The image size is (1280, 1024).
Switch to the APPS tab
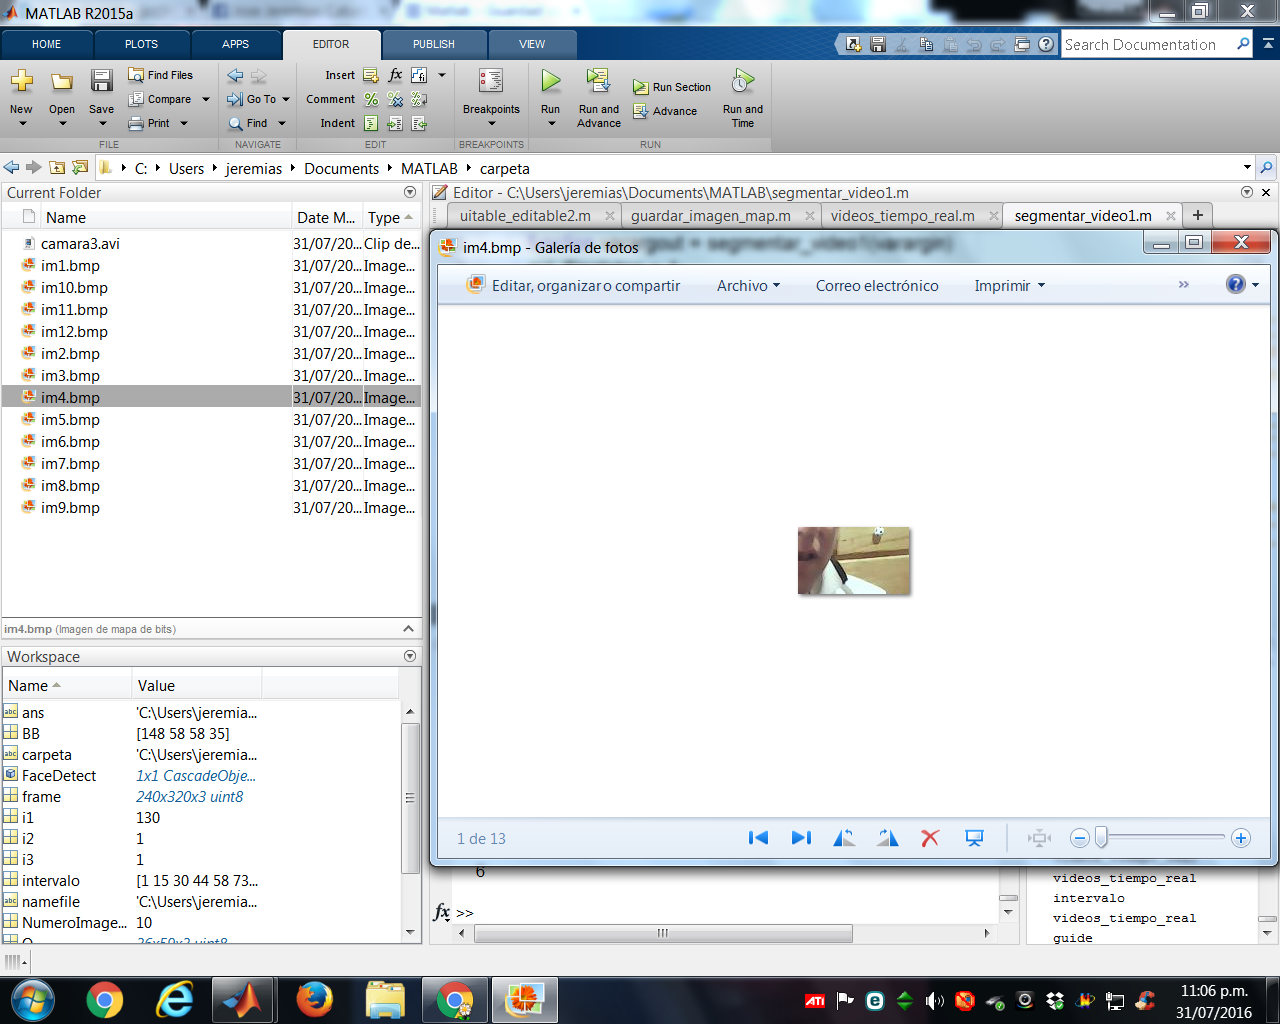(235, 44)
